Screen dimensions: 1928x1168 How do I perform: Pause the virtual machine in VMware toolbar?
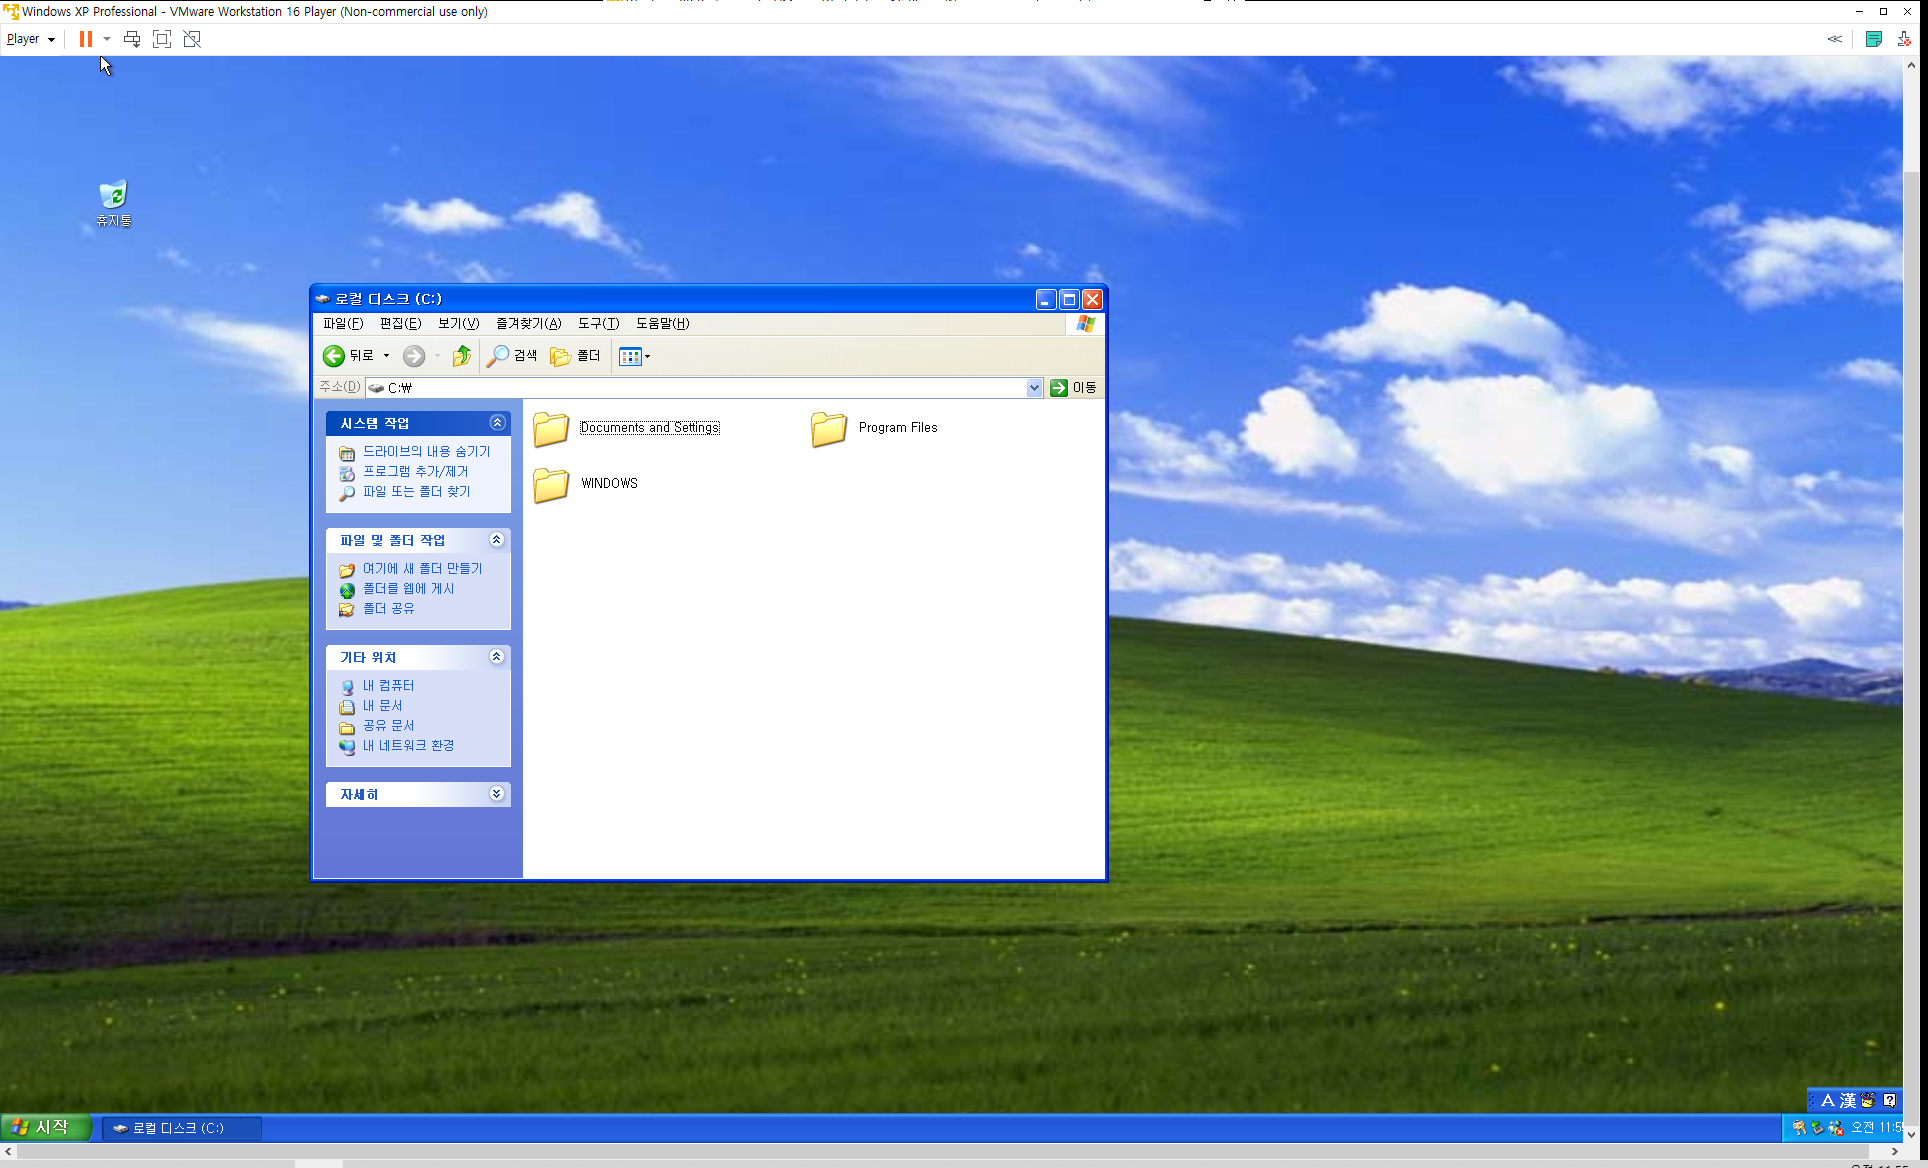(x=86, y=39)
